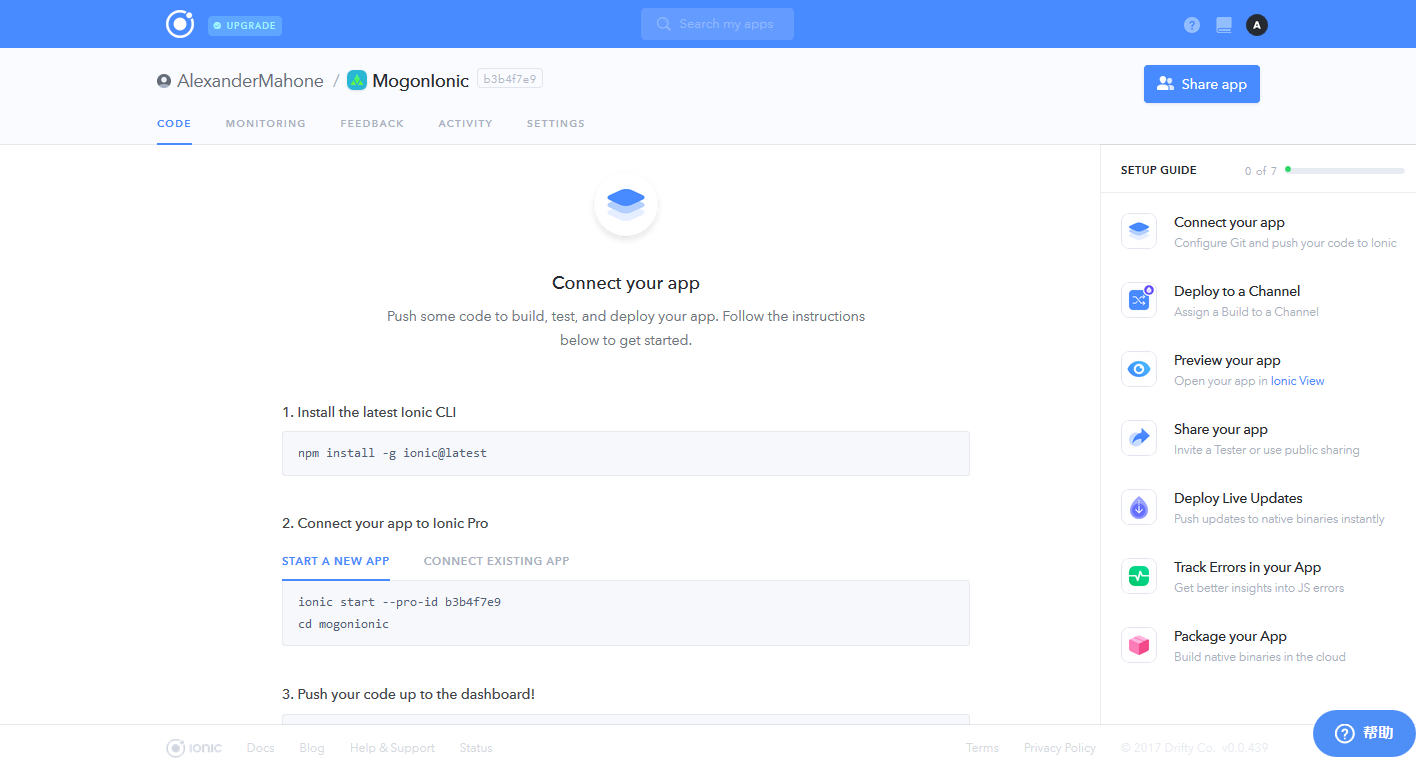Viewport: 1416px width, 765px height.
Task: Open the user avatar menu
Action: (x=1257, y=25)
